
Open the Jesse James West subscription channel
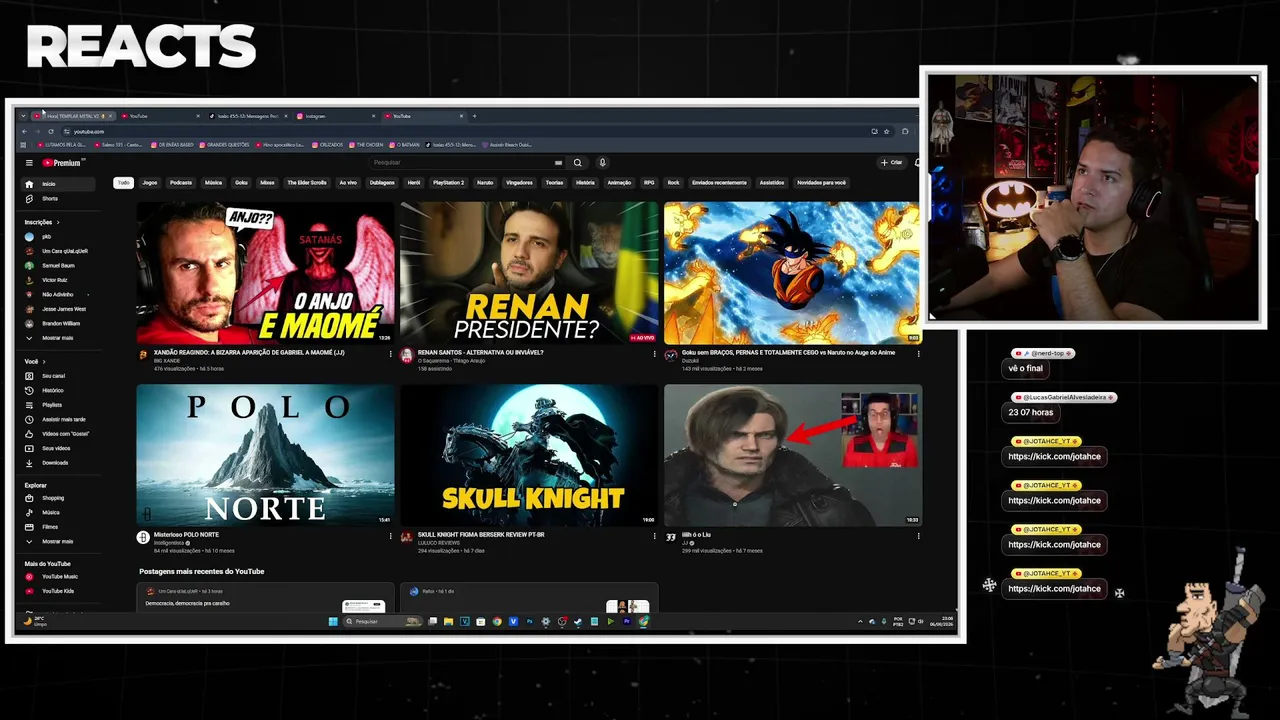[x=60, y=309]
